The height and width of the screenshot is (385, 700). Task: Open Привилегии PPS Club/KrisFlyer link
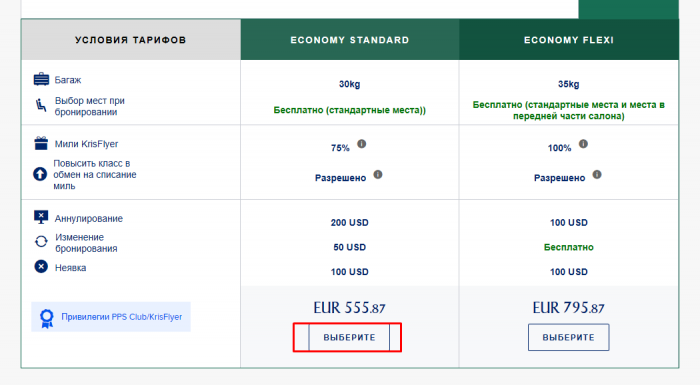[x=121, y=317]
